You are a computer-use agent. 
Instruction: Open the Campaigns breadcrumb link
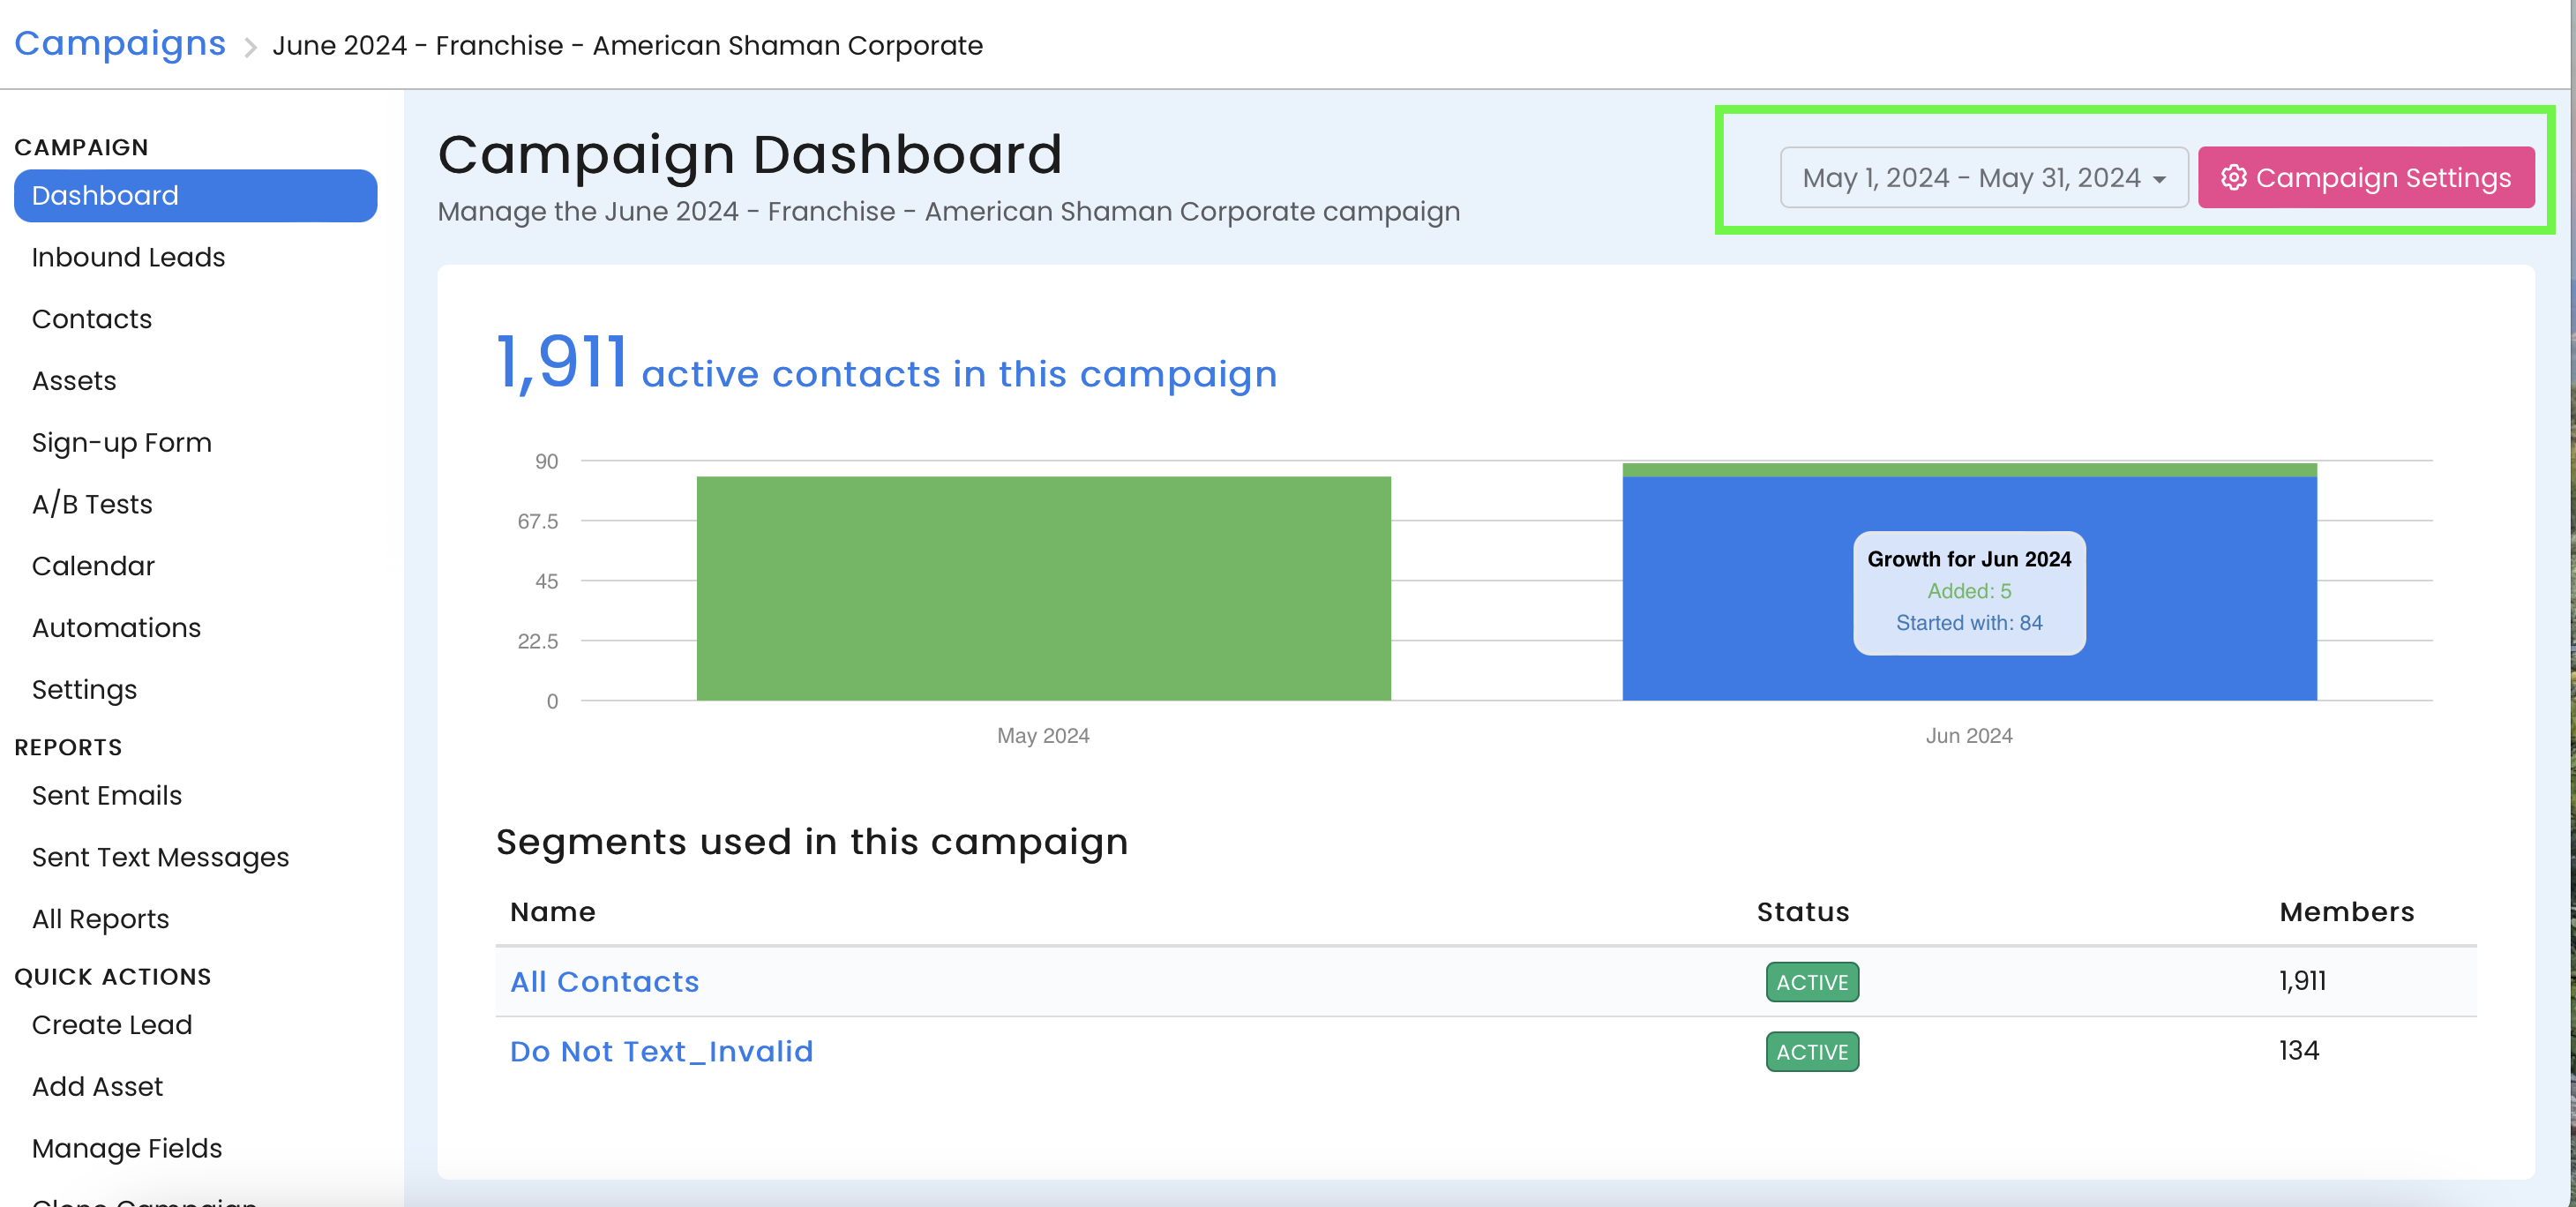tap(120, 44)
